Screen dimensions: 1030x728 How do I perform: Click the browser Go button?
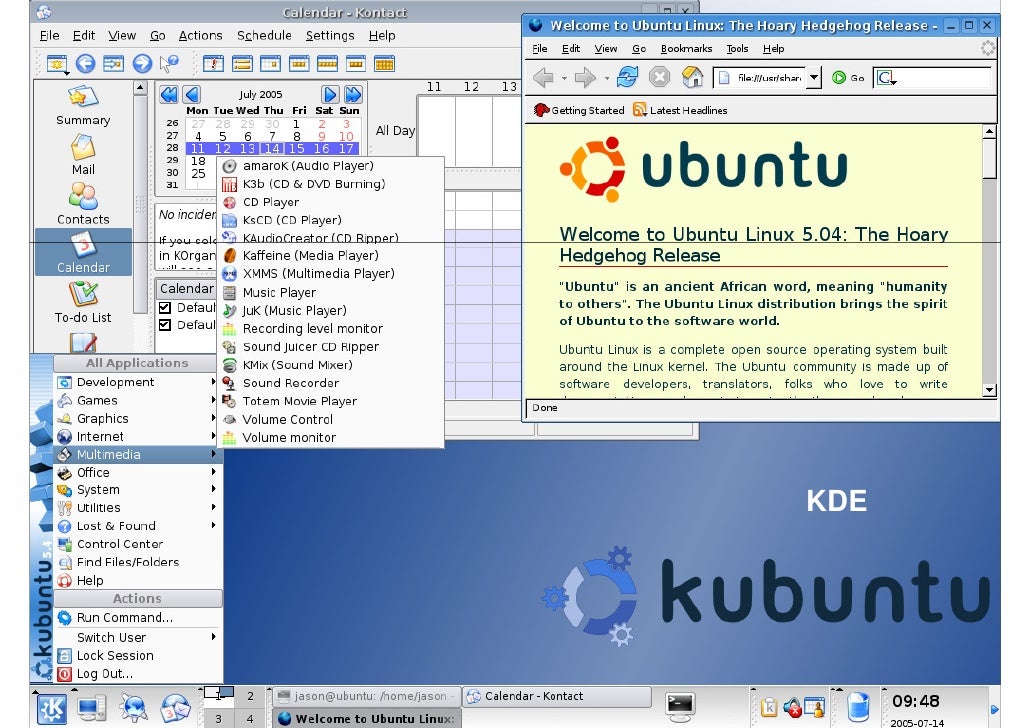848,78
